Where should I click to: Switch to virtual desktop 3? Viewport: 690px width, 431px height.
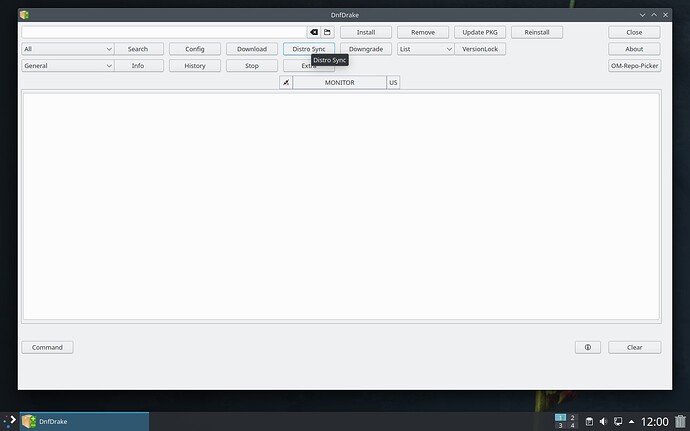coord(560,425)
